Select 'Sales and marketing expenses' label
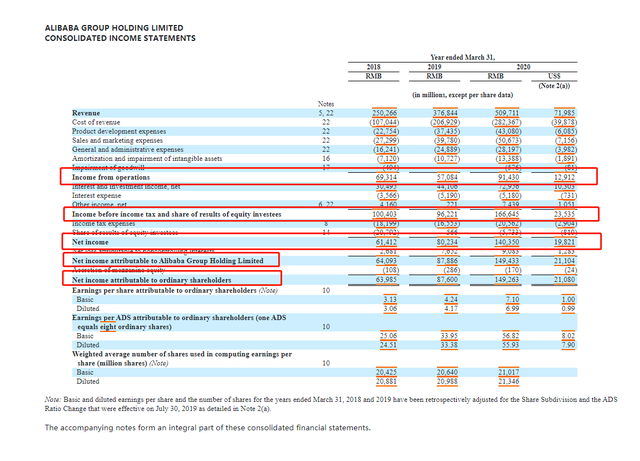 click(117, 140)
